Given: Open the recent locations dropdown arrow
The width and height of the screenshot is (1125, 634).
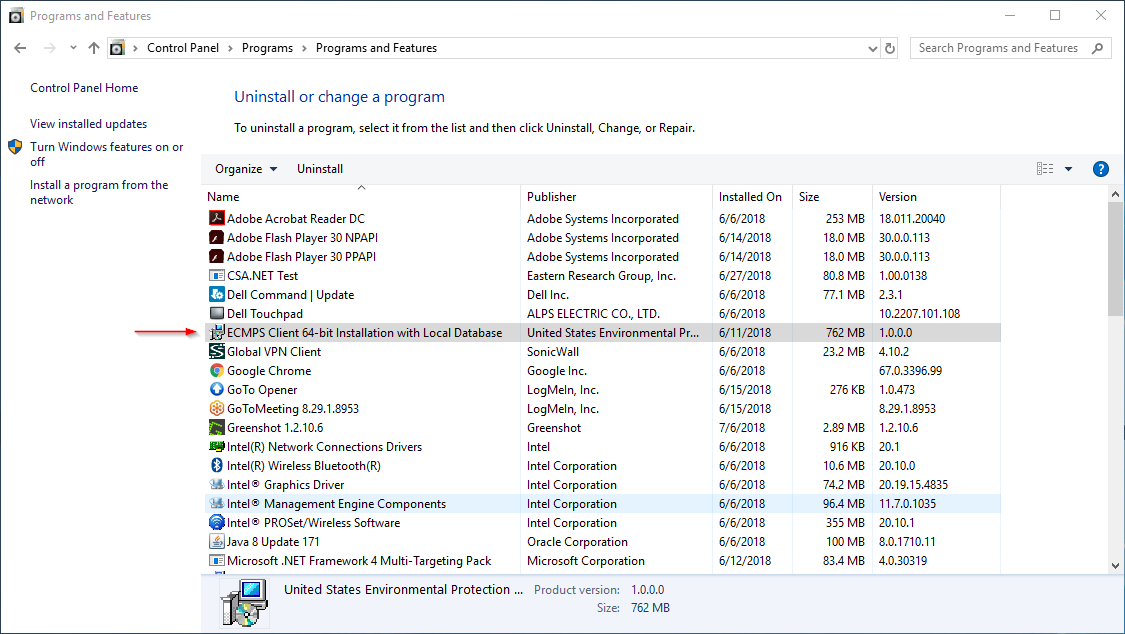Looking at the screenshot, I should (x=73, y=48).
